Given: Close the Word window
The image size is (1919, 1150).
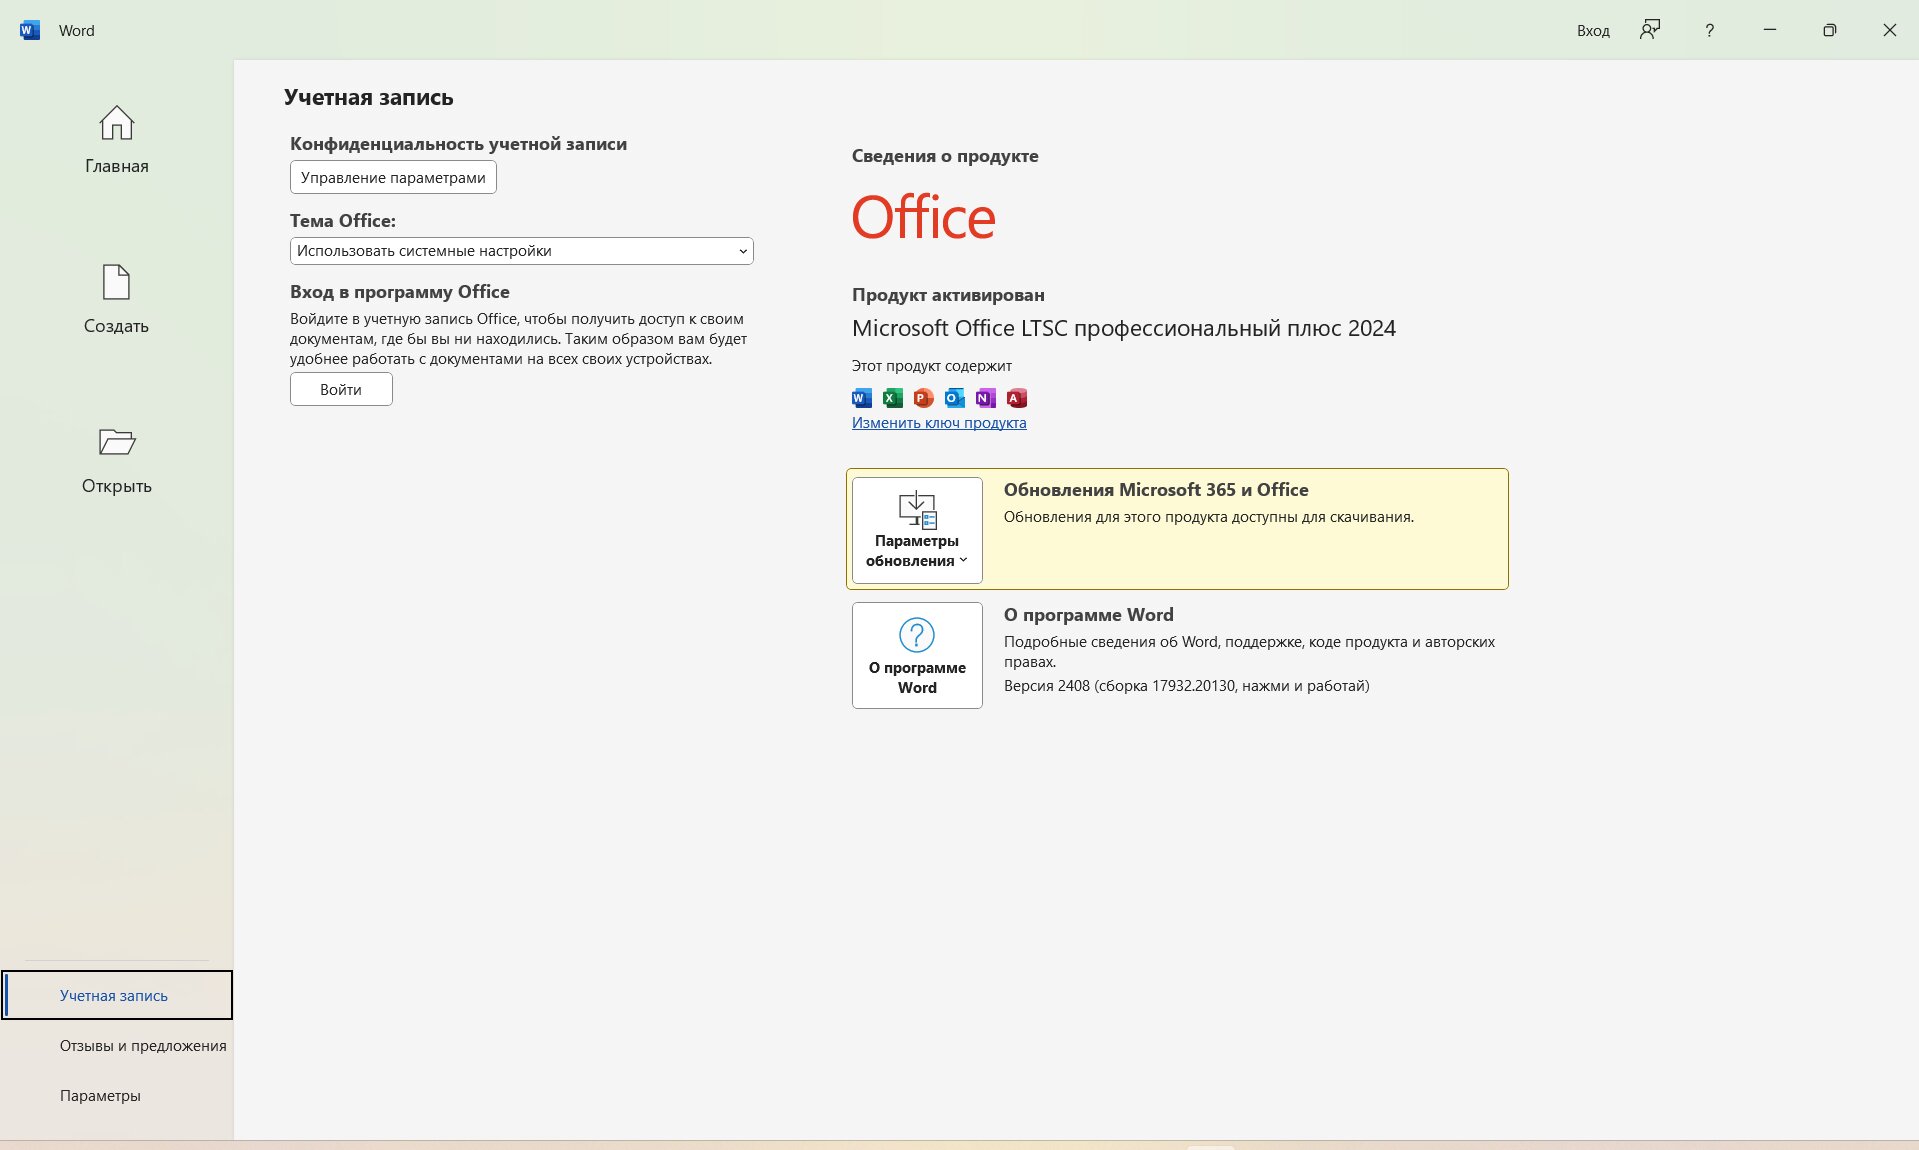Looking at the screenshot, I should coord(1890,30).
